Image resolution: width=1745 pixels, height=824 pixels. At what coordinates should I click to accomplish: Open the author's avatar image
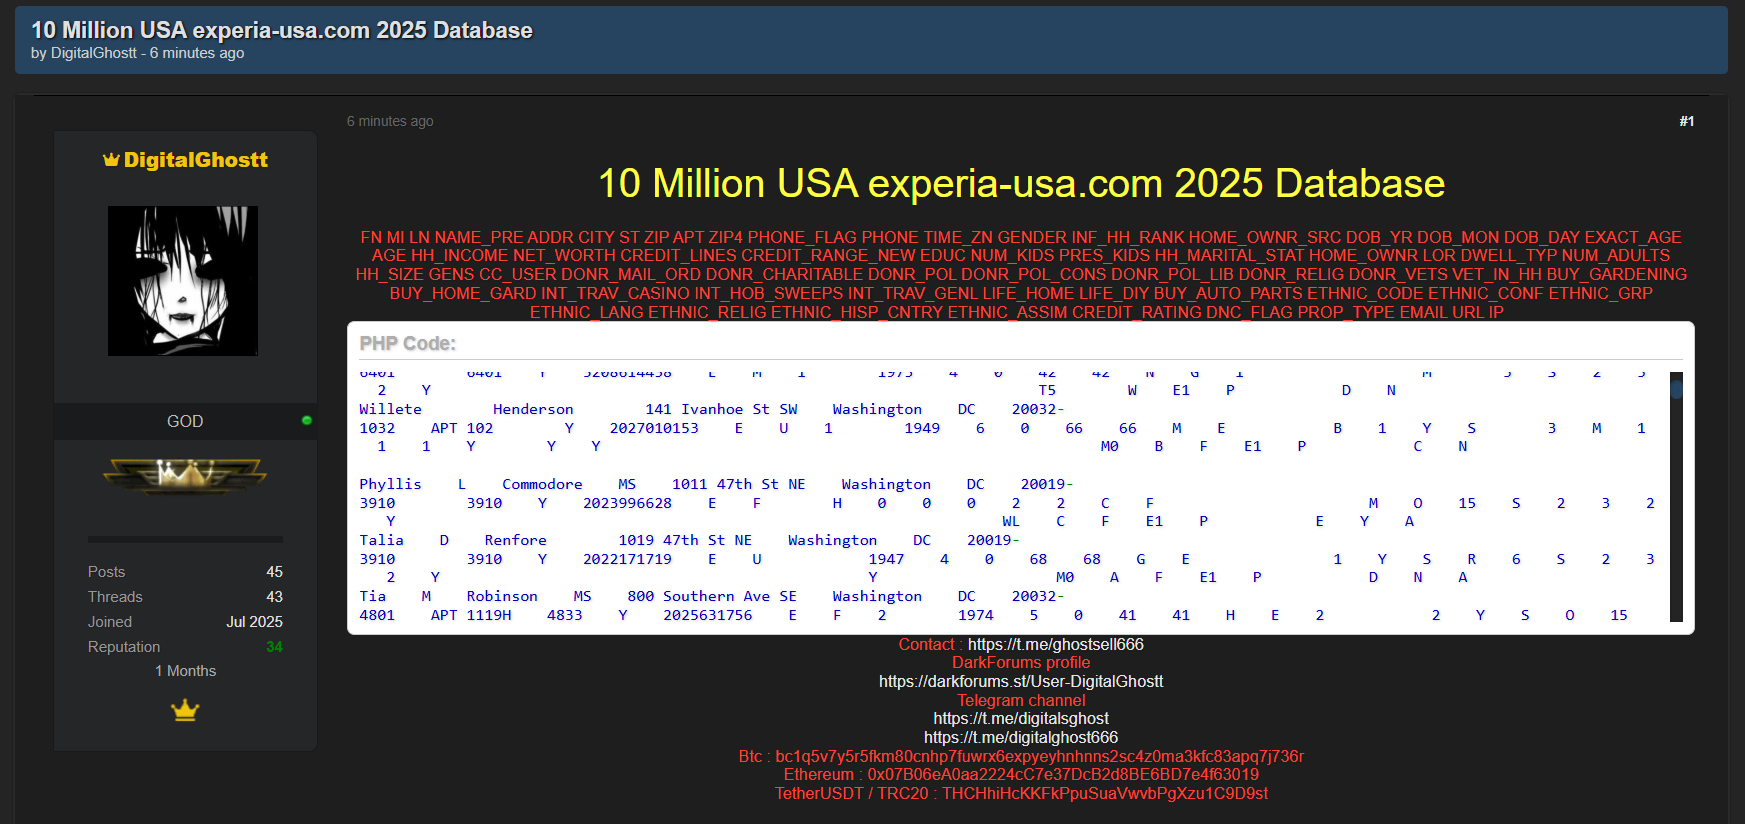click(x=183, y=281)
